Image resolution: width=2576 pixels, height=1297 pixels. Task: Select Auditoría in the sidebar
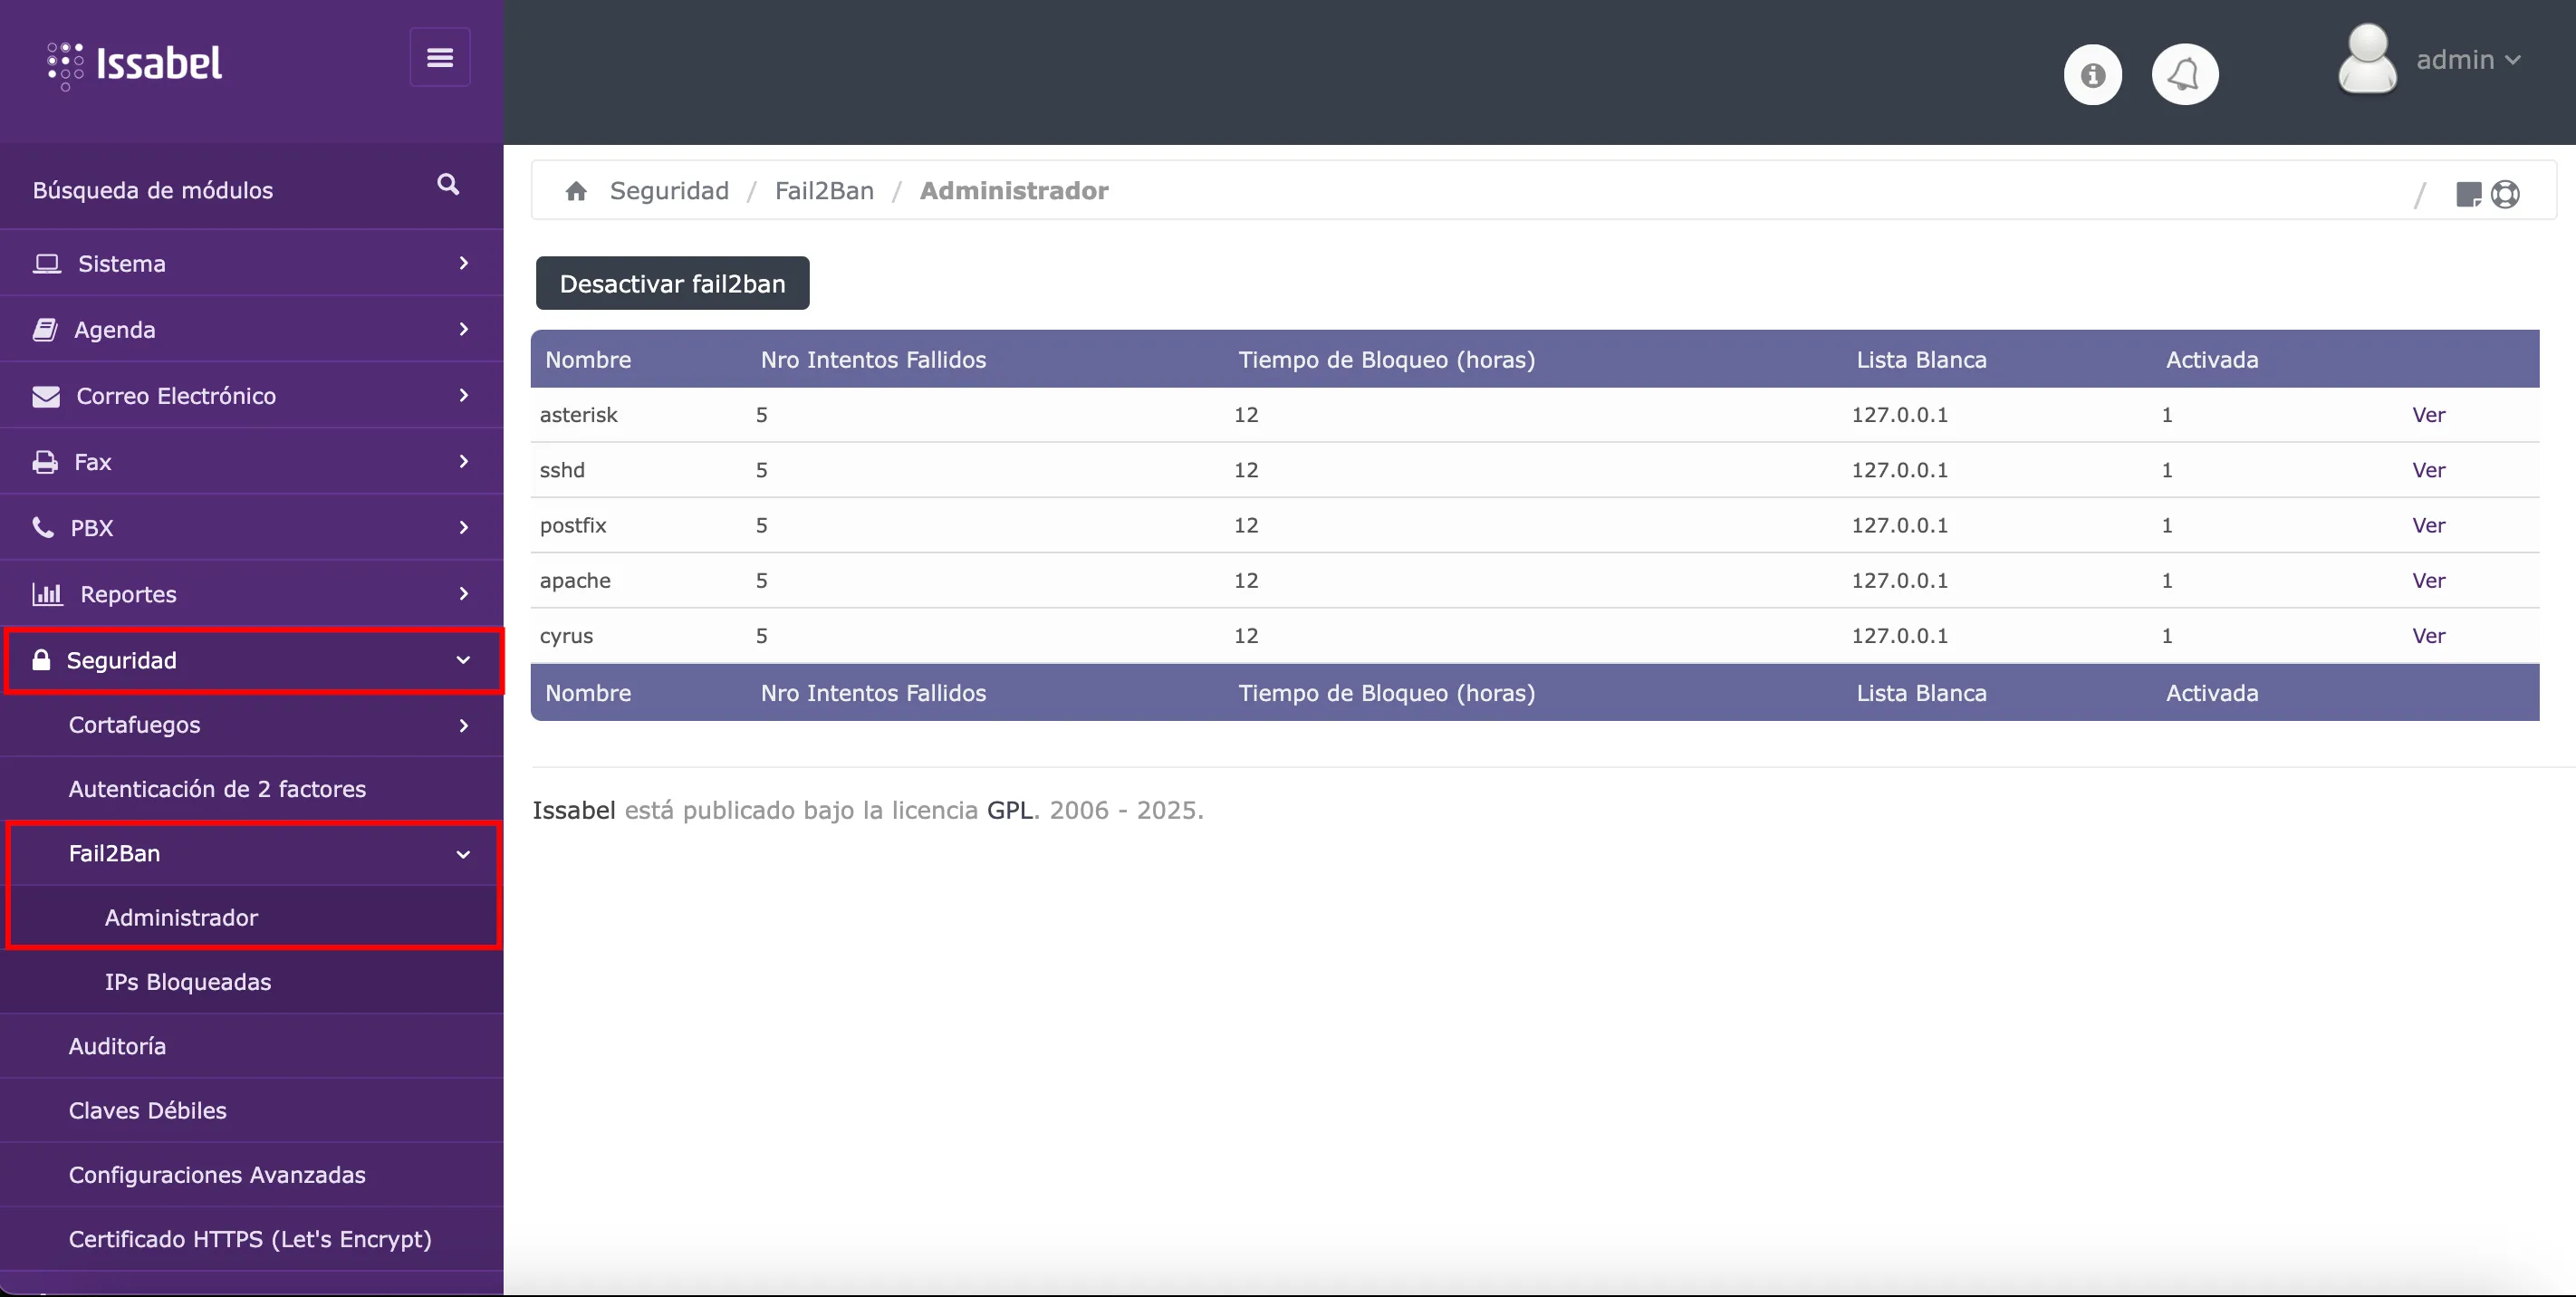[118, 1046]
